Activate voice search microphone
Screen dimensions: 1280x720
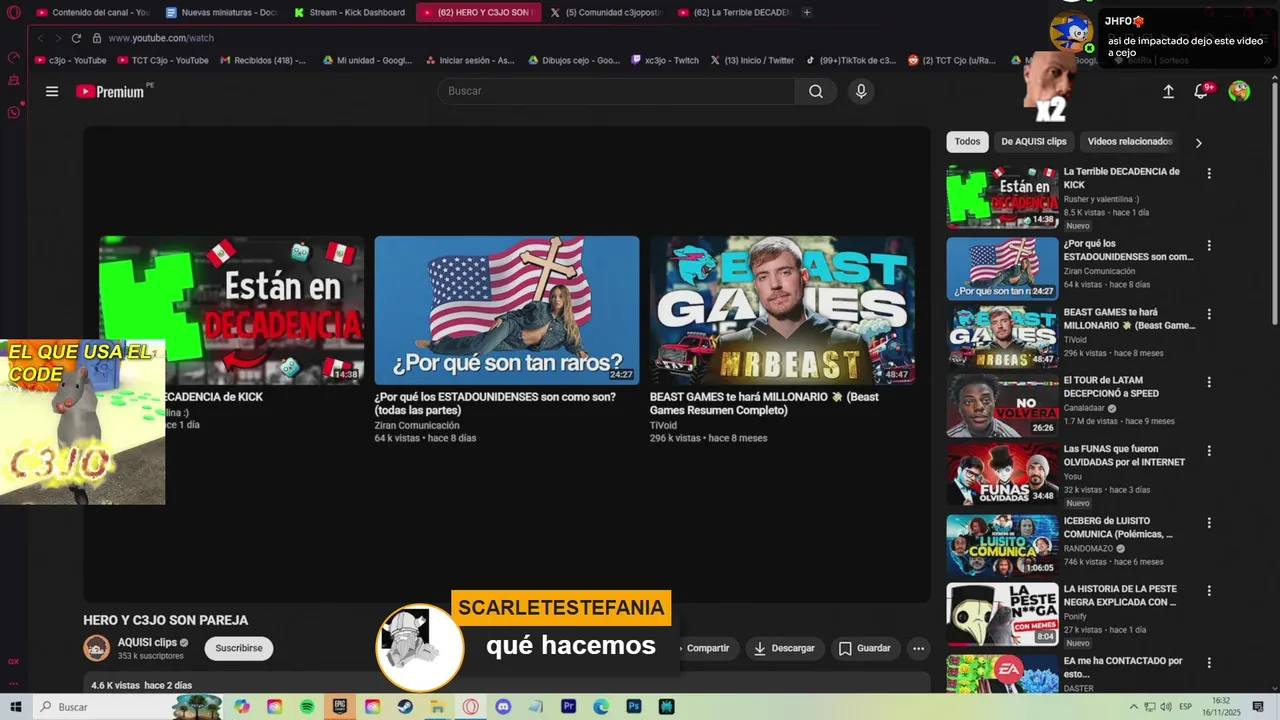860,91
